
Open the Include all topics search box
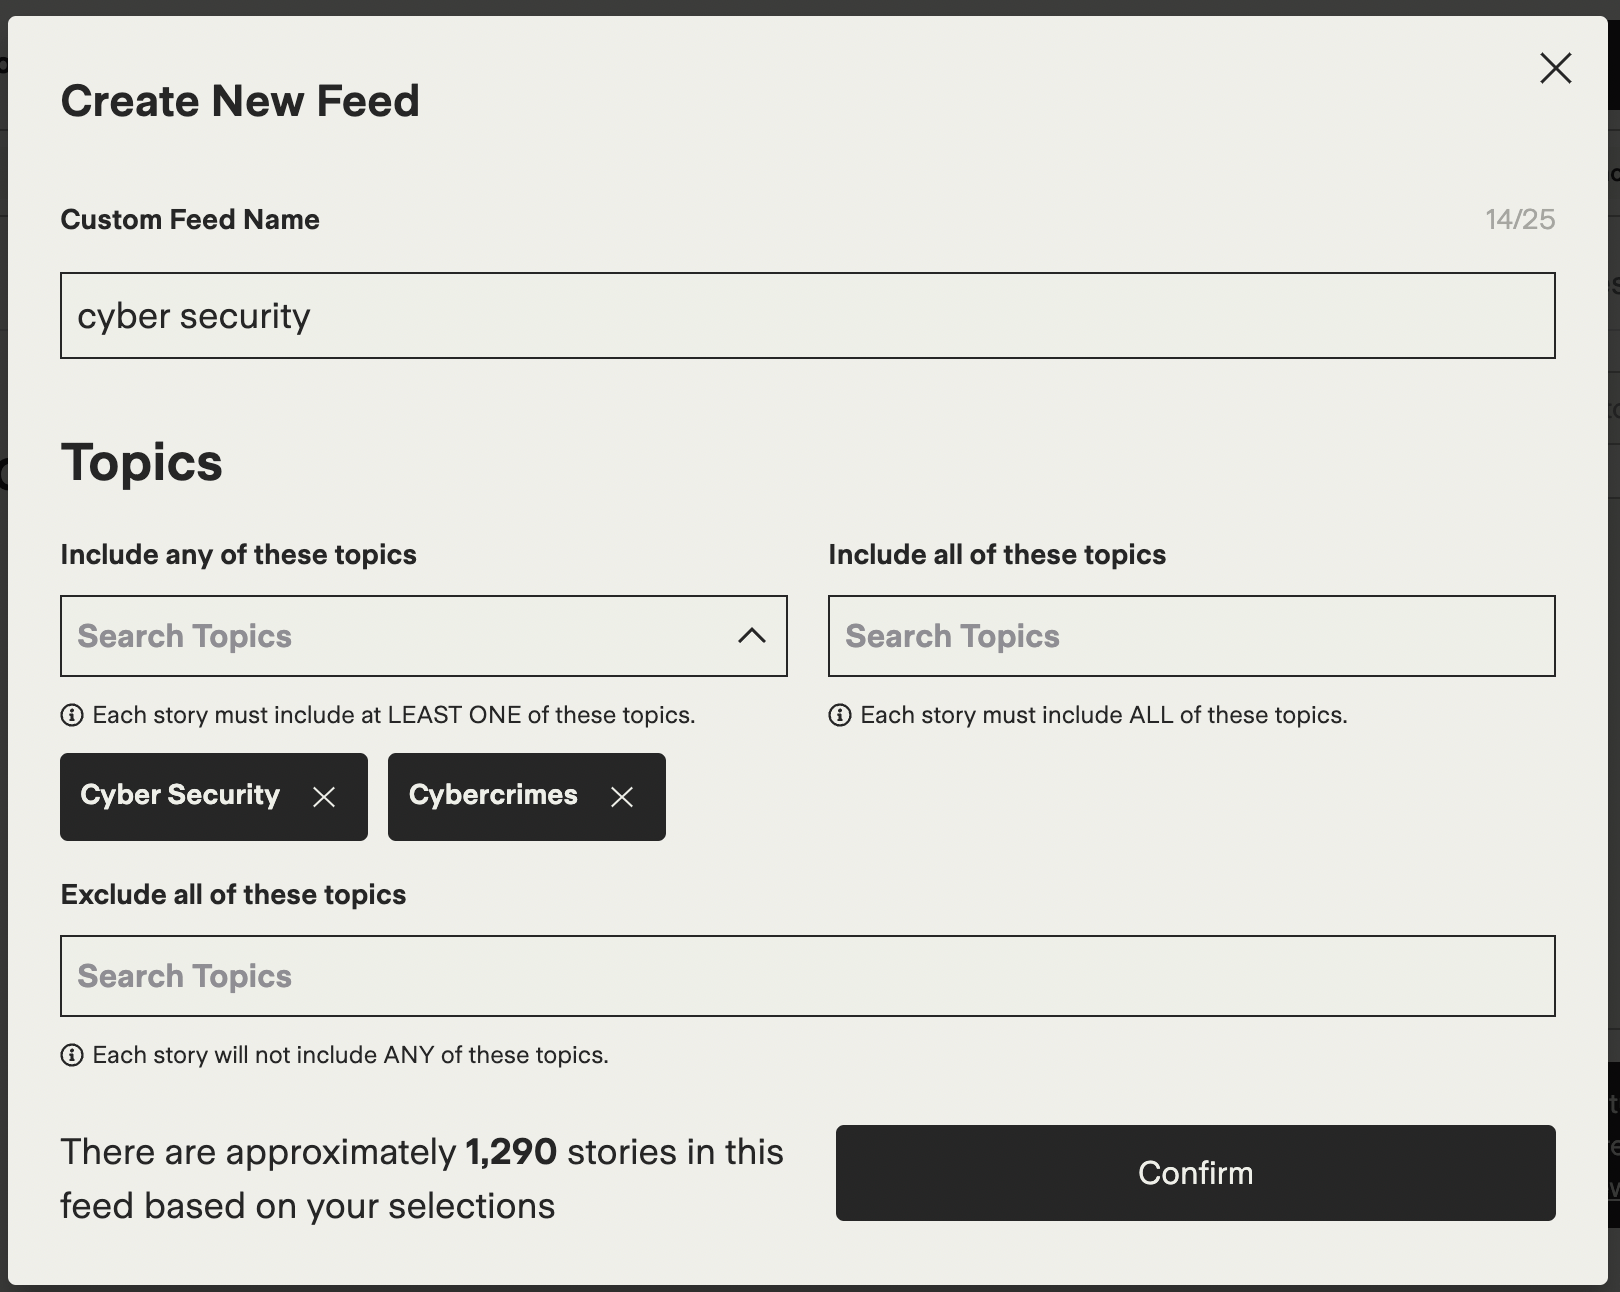(1191, 636)
